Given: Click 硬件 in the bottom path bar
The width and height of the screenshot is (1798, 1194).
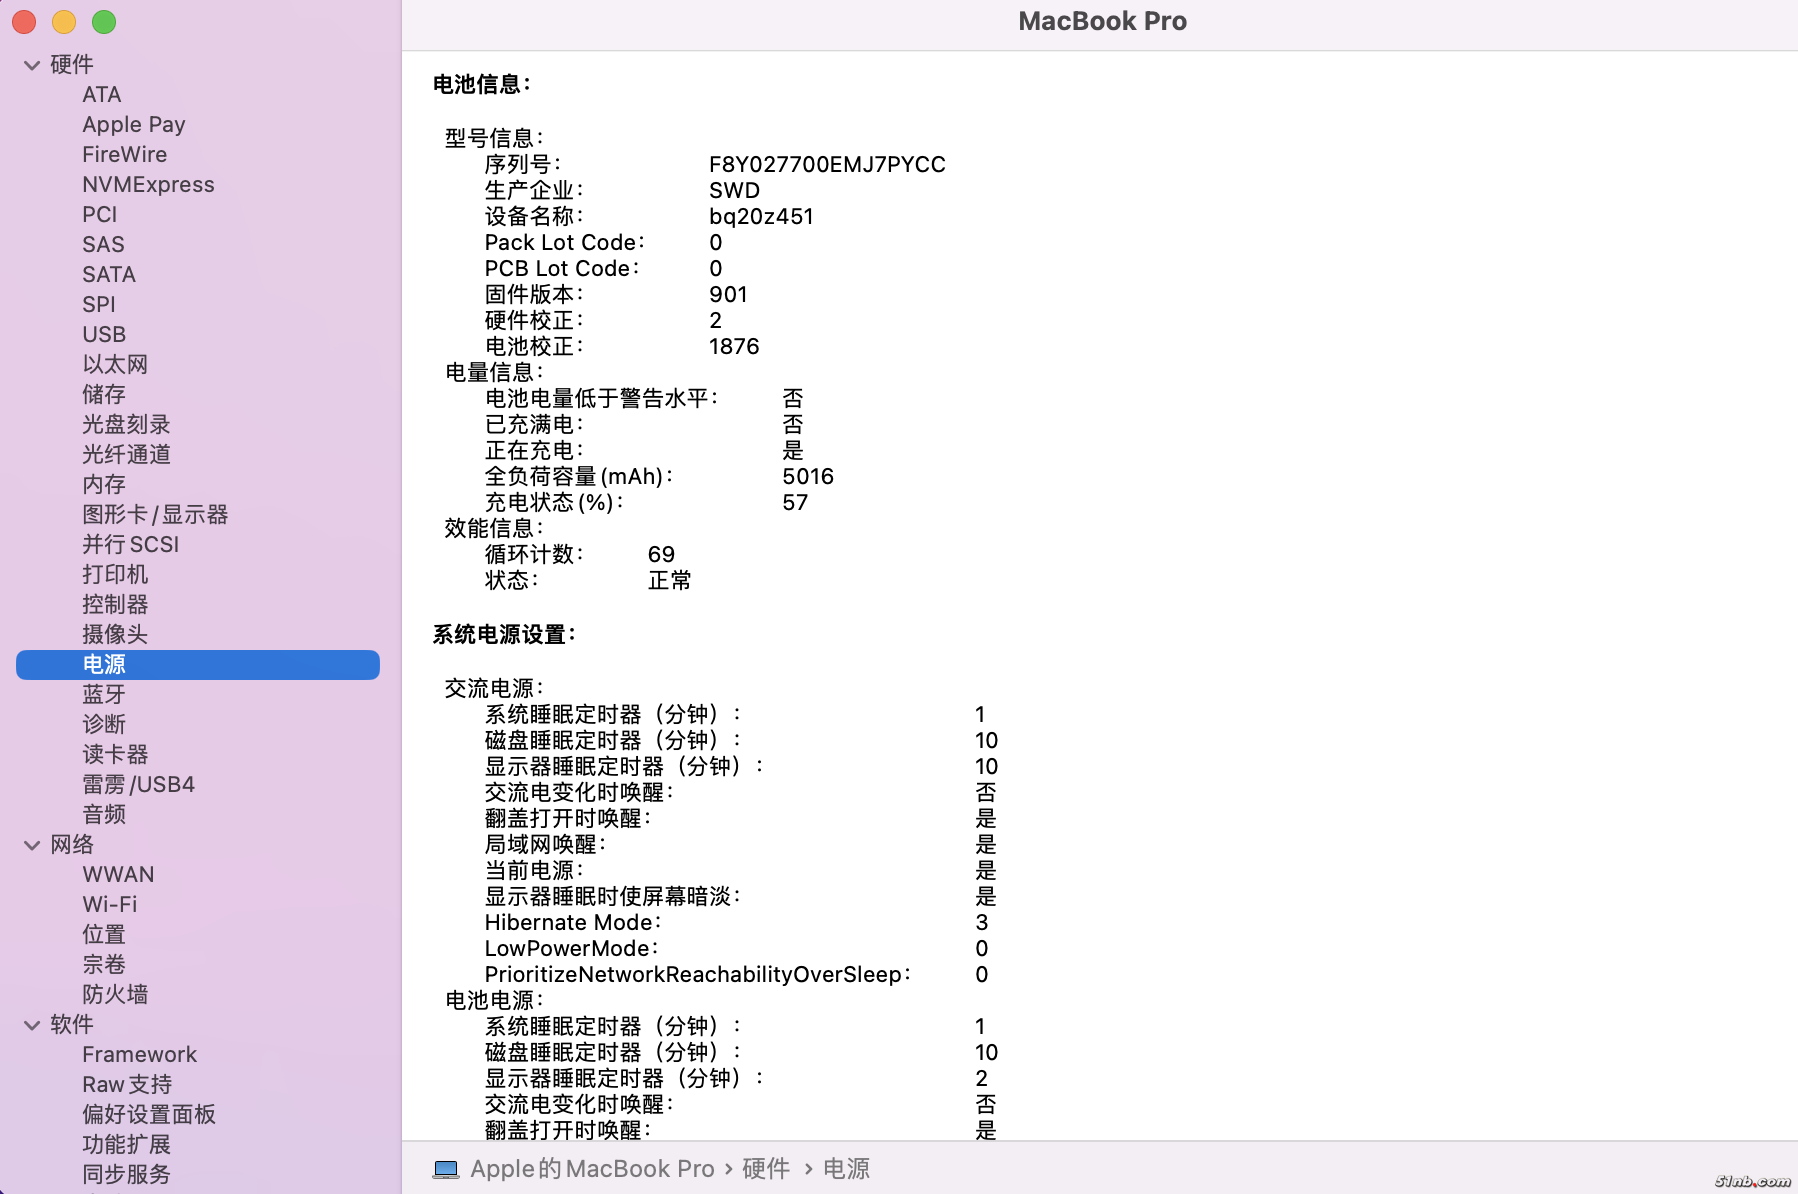Looking at the screenshot, I should tap(766, 1169).
